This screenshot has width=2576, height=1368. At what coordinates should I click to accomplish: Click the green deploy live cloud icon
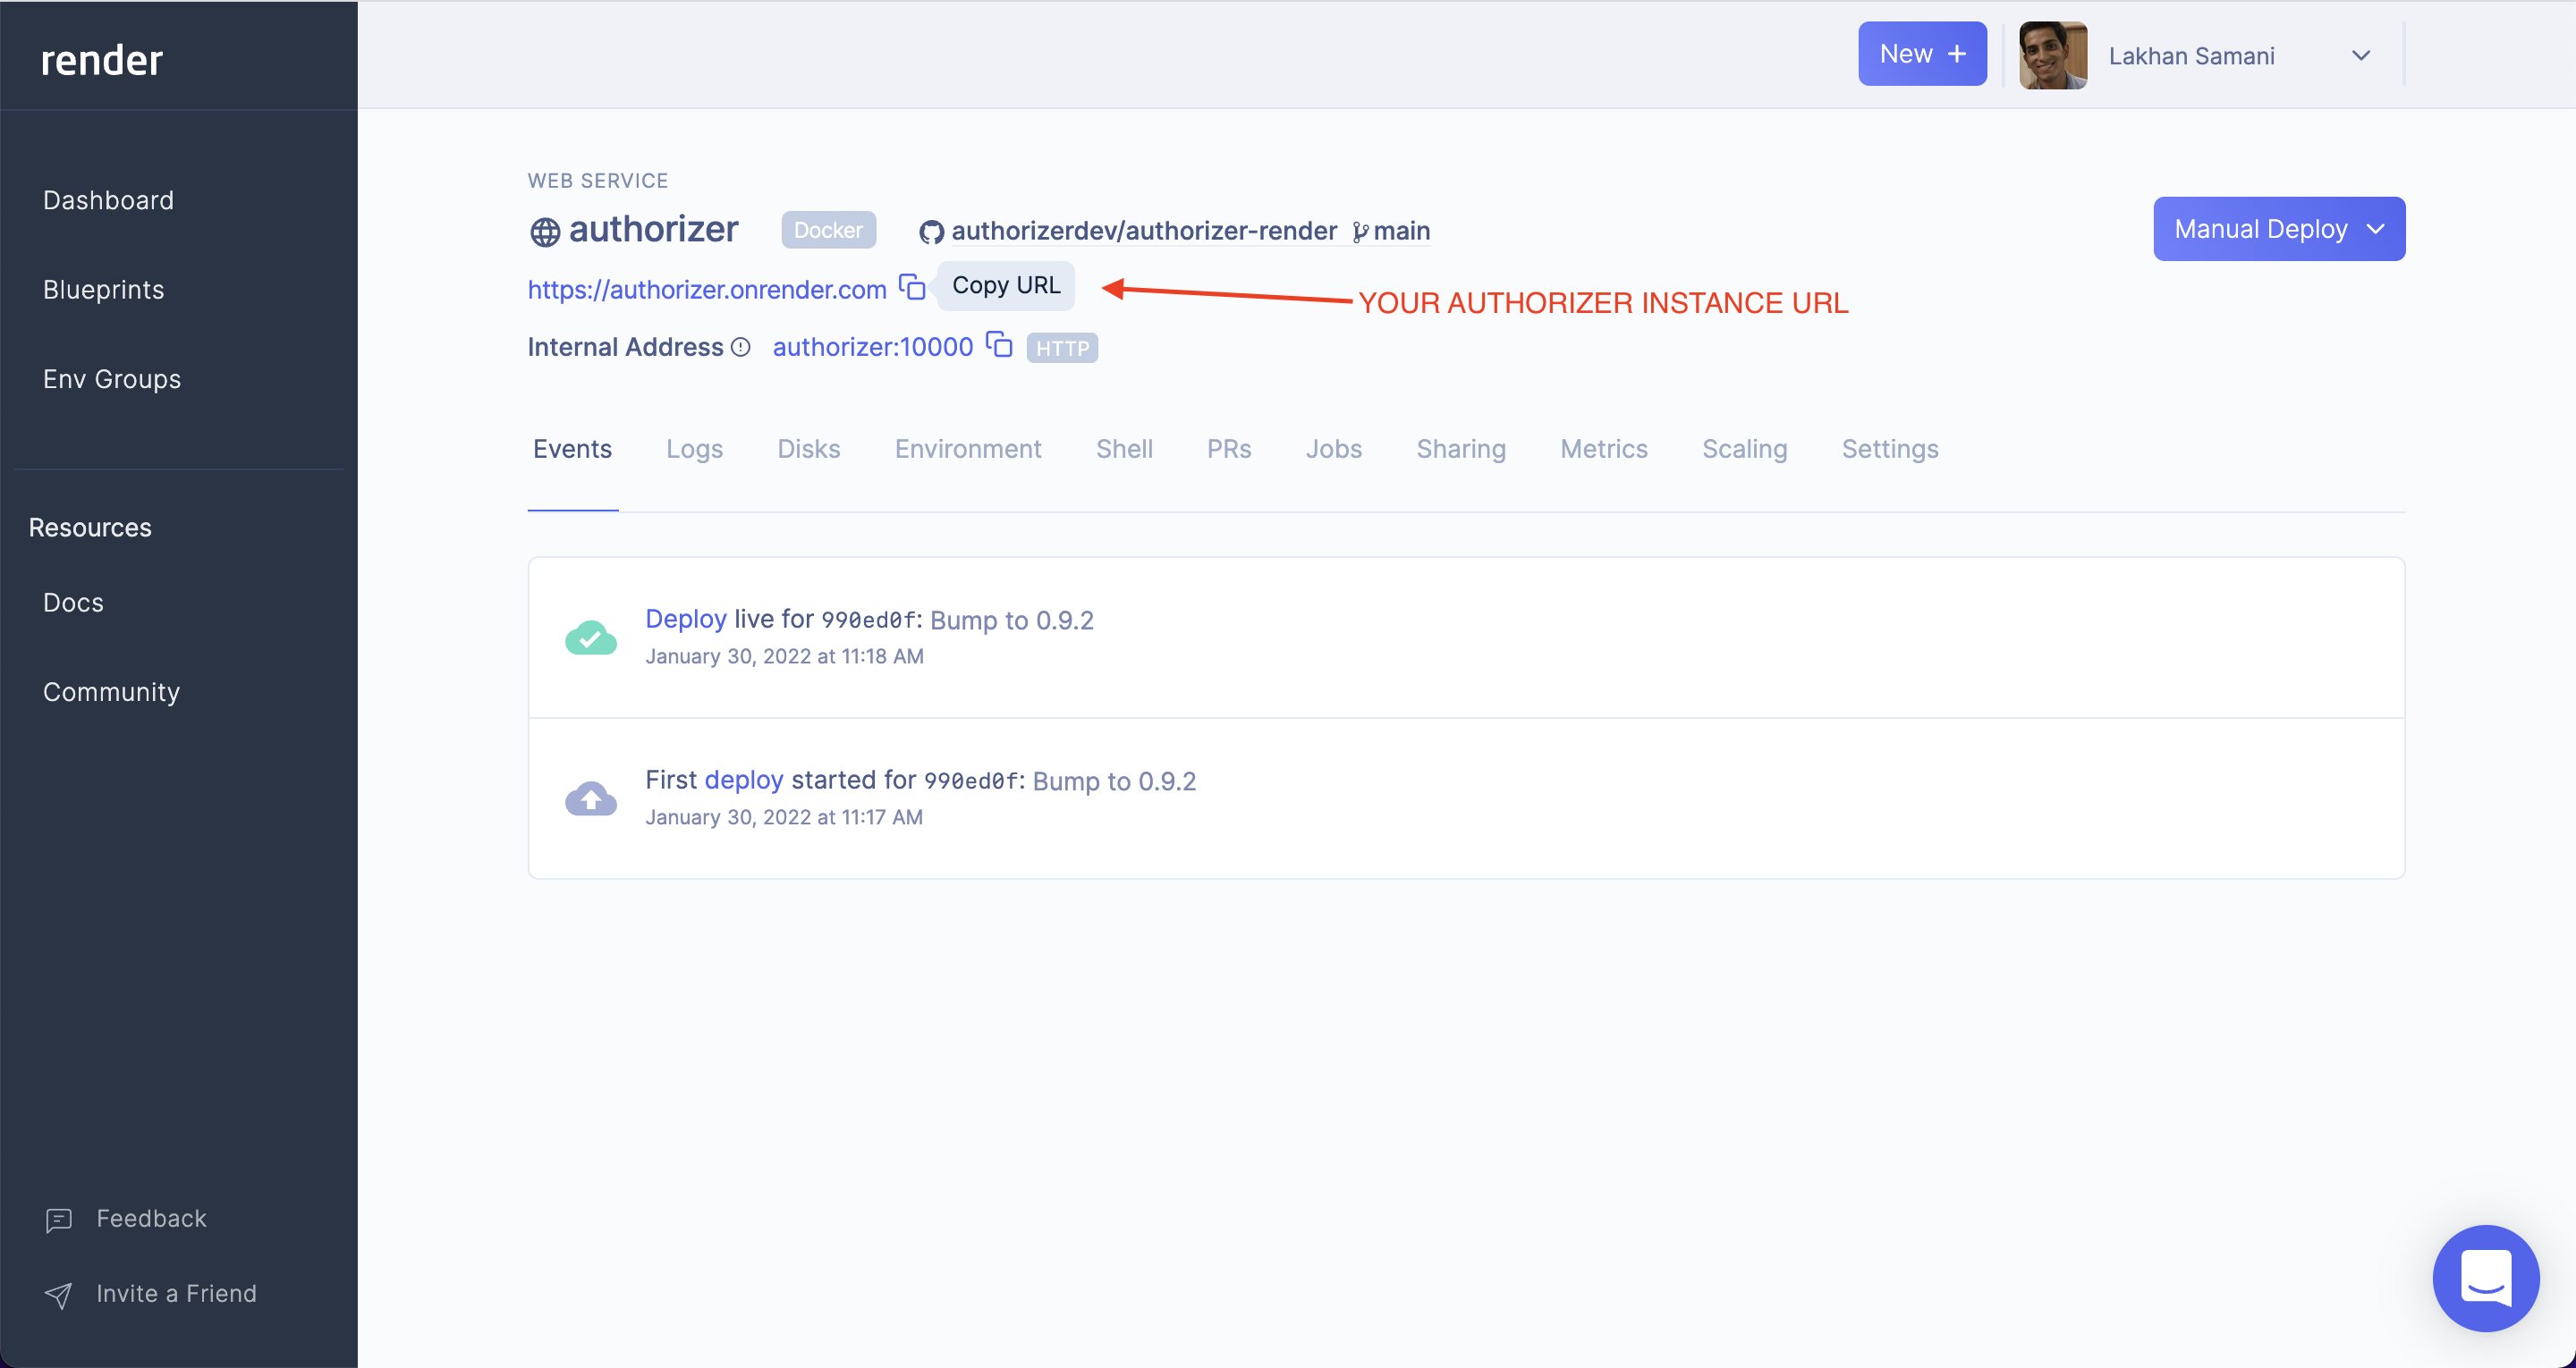(591, 637)
